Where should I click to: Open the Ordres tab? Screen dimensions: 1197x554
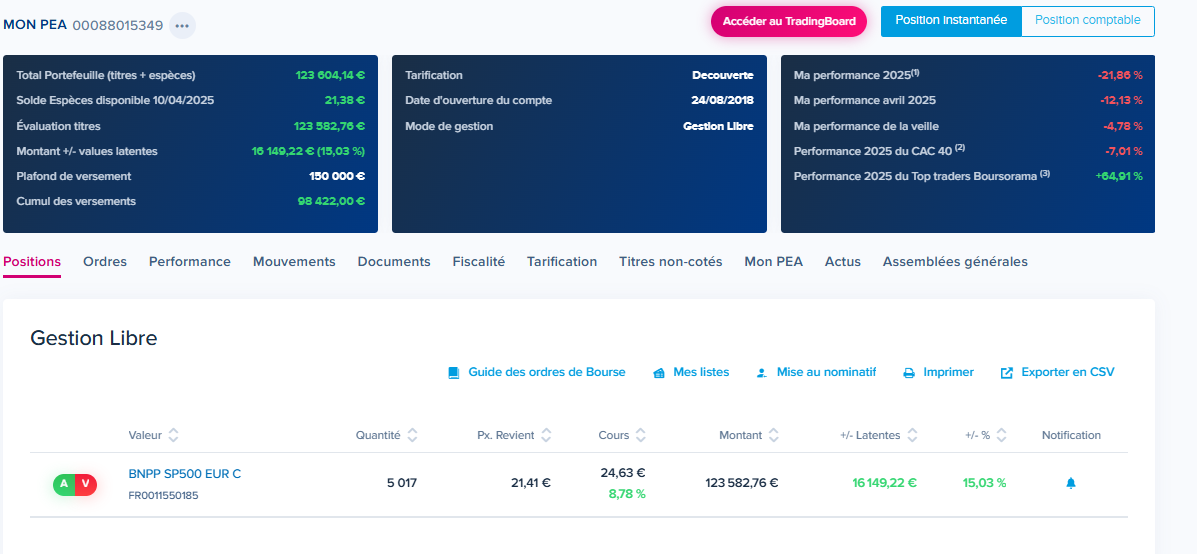point(105,262)
